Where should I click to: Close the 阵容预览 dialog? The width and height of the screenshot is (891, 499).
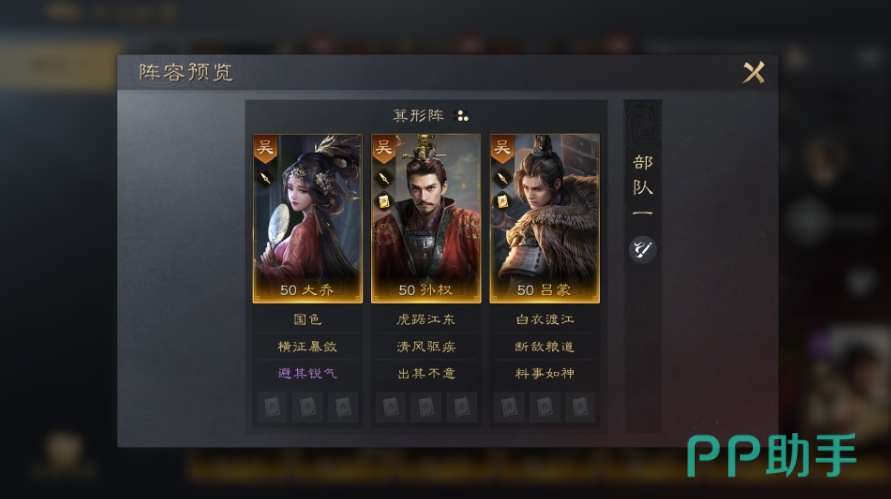click(754, 72)
